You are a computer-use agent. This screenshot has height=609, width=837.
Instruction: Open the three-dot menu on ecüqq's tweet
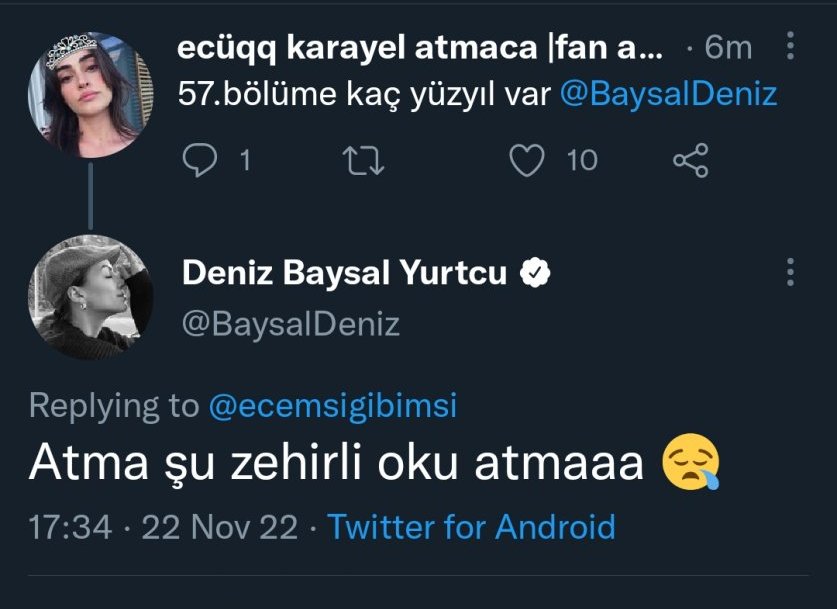791,47
